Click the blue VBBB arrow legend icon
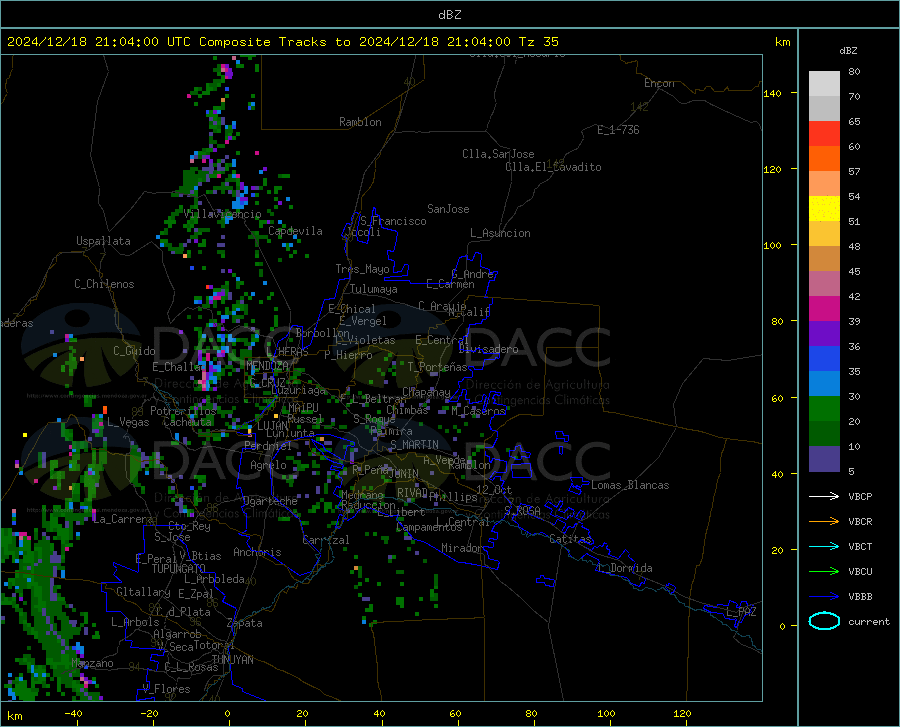Viewport: 900px width, 727px height. 824,597
